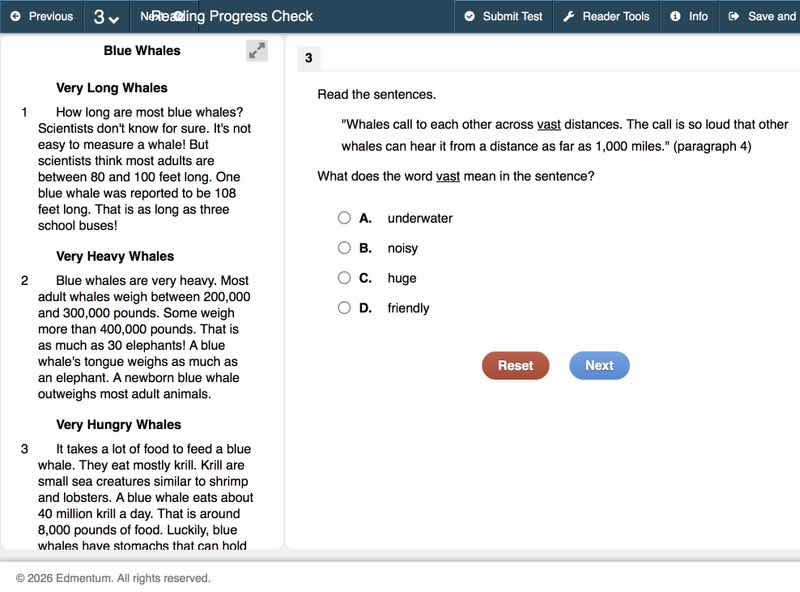Click the Submit Test checkmark icon

coord(470,16)
